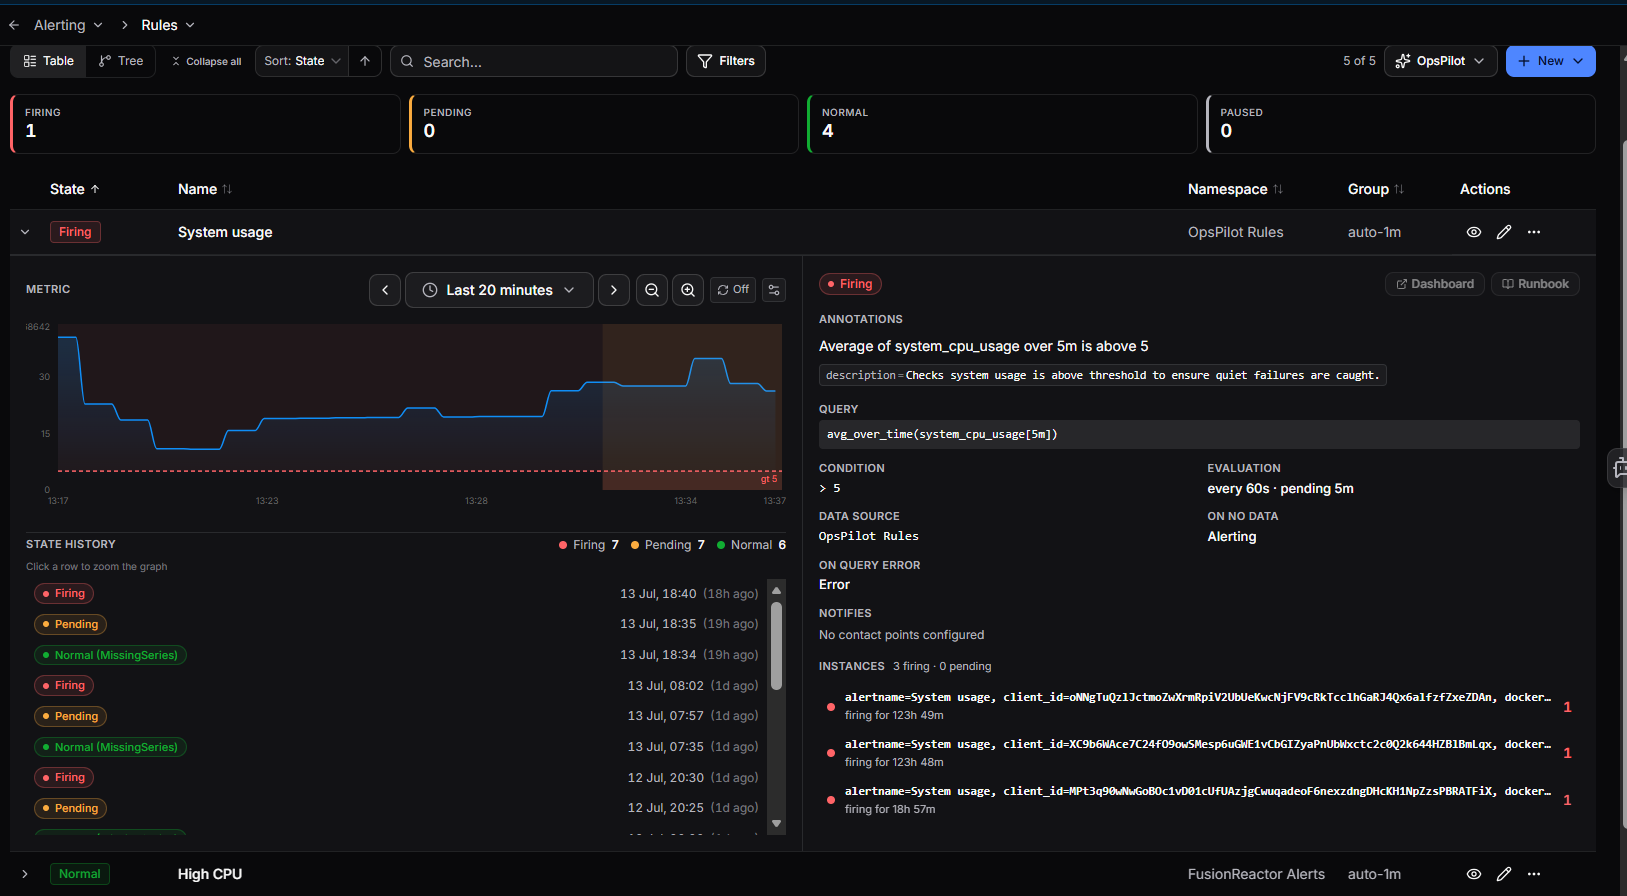Switch to Tree view
1627x896 pixels.
coord(121,61)
